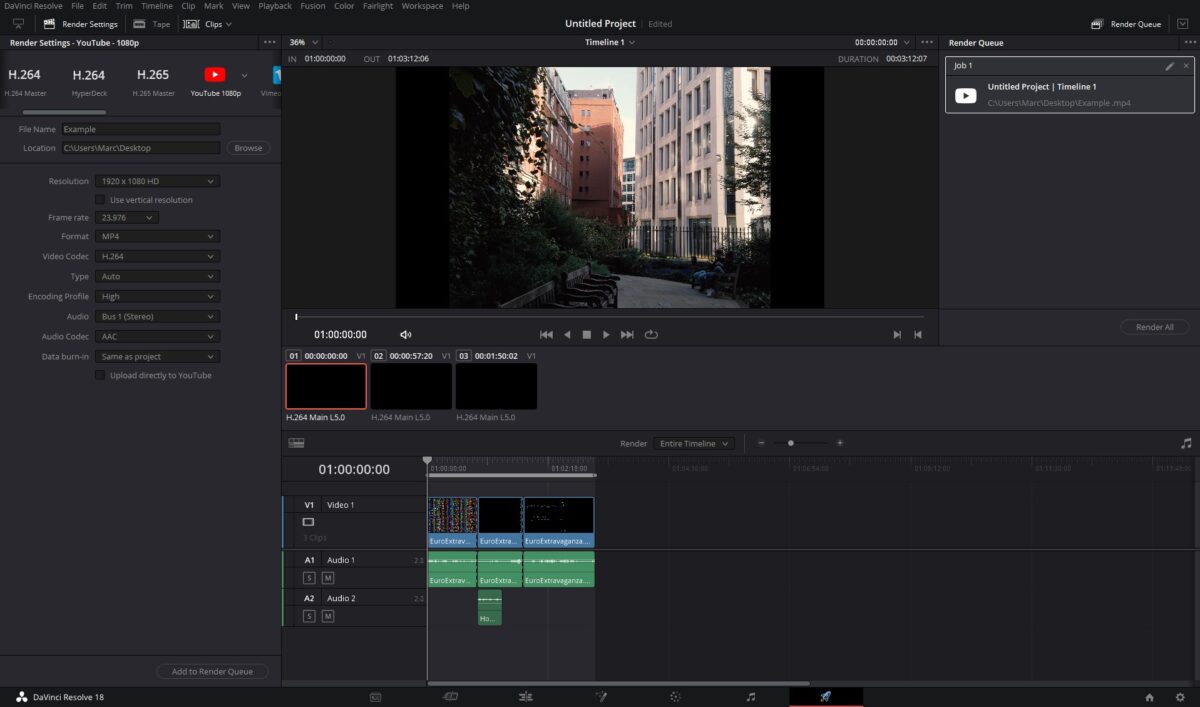
Task: Open the Fusion menu
Action: [x=312, y=6]
